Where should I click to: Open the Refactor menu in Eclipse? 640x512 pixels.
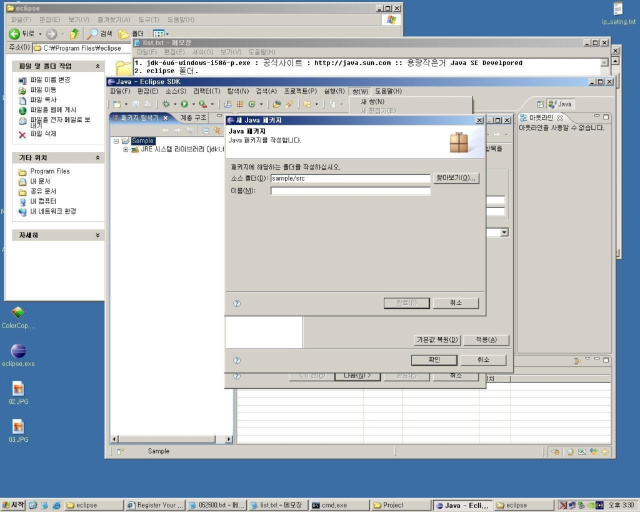point(207,91)
